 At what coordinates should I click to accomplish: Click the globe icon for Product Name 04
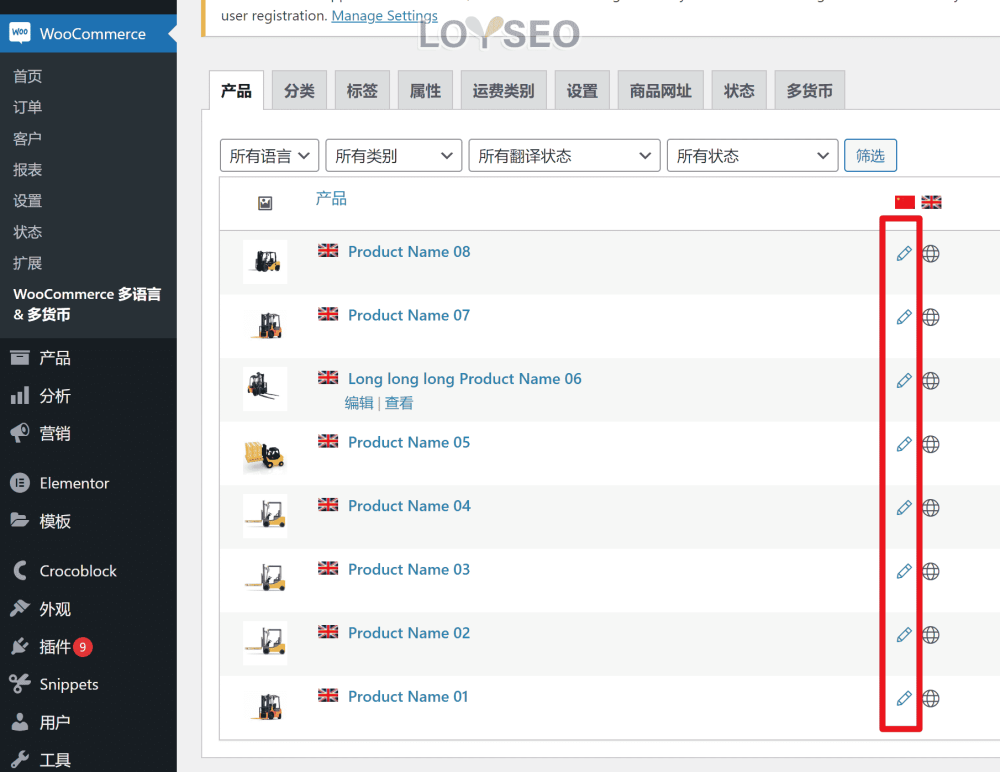coord(931,508)
